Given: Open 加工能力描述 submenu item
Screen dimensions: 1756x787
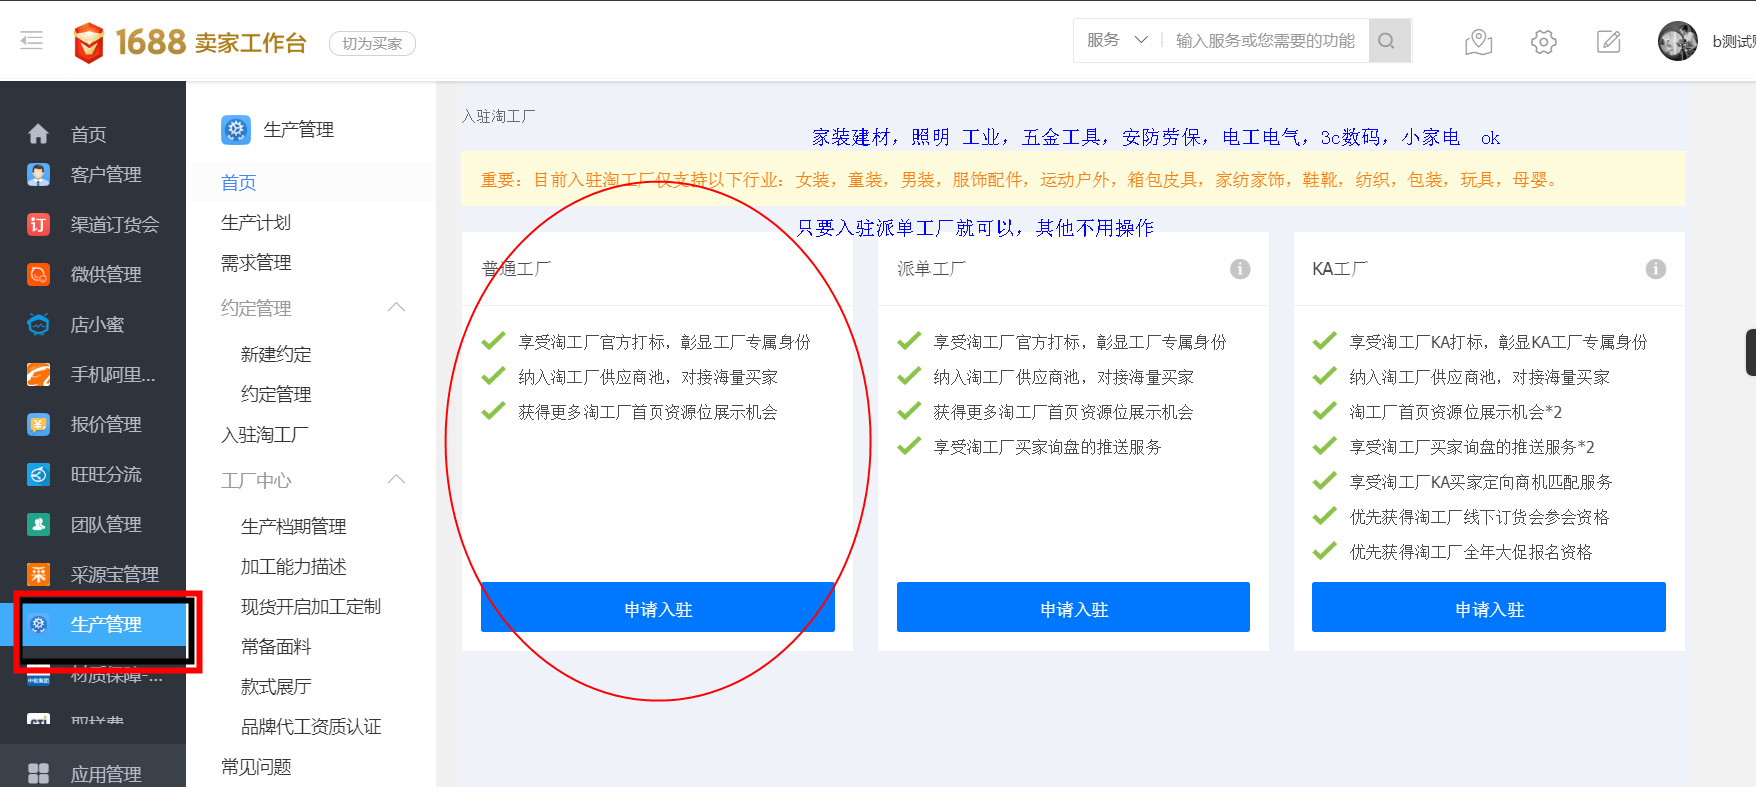Looking at the screenshot, I should coord(294,566).
